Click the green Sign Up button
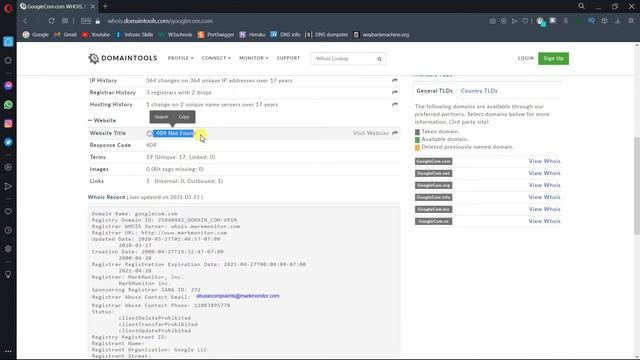 click(553, 58)
